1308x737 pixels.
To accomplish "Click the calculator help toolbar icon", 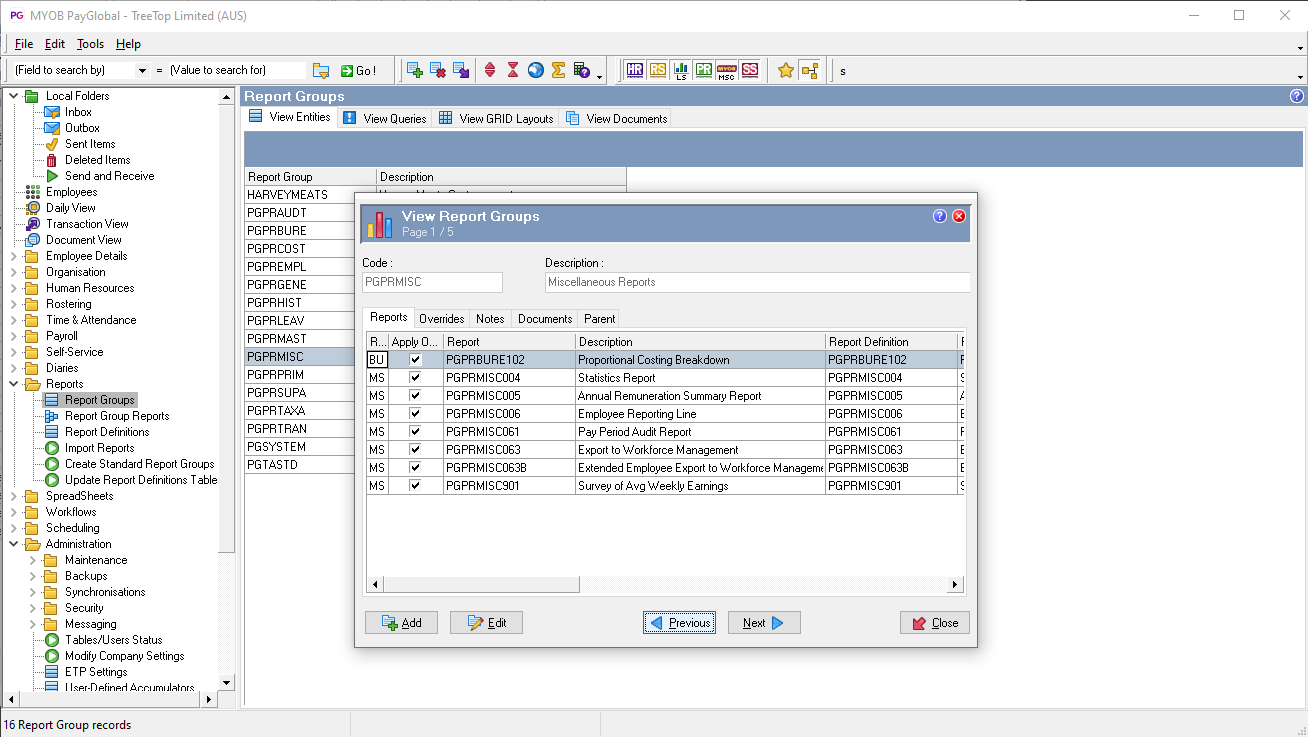I will coord(582,70).
